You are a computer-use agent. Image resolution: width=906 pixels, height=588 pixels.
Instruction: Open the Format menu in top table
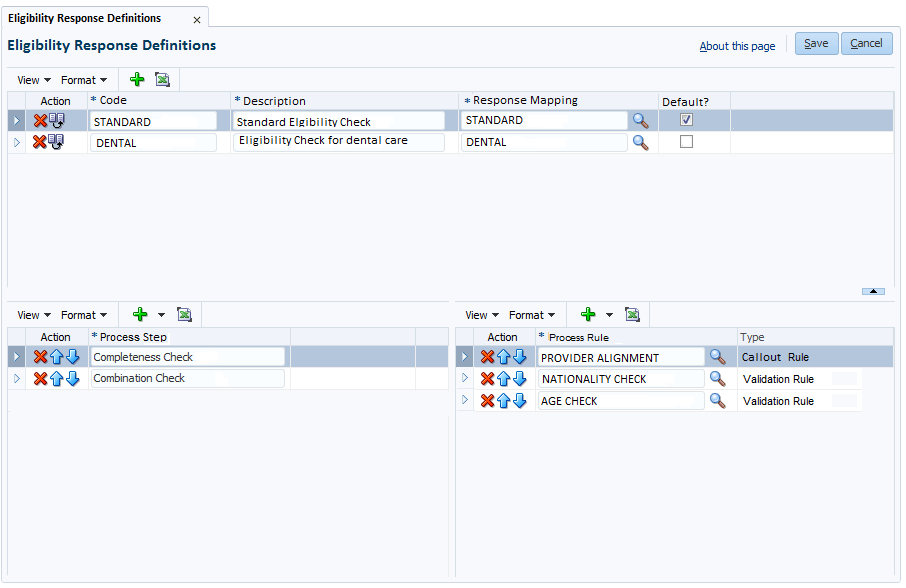click(84, 80)
